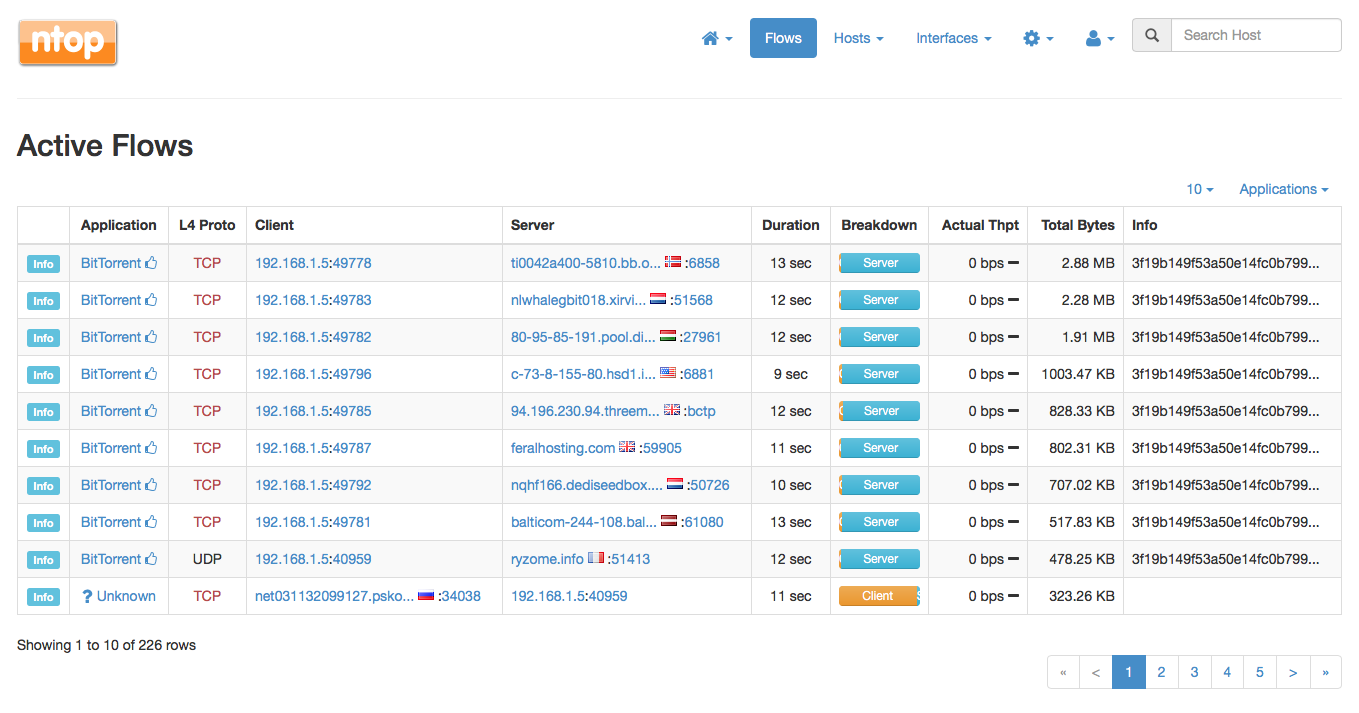Open BitTorrent link in the 49785 row

[111, 411]
